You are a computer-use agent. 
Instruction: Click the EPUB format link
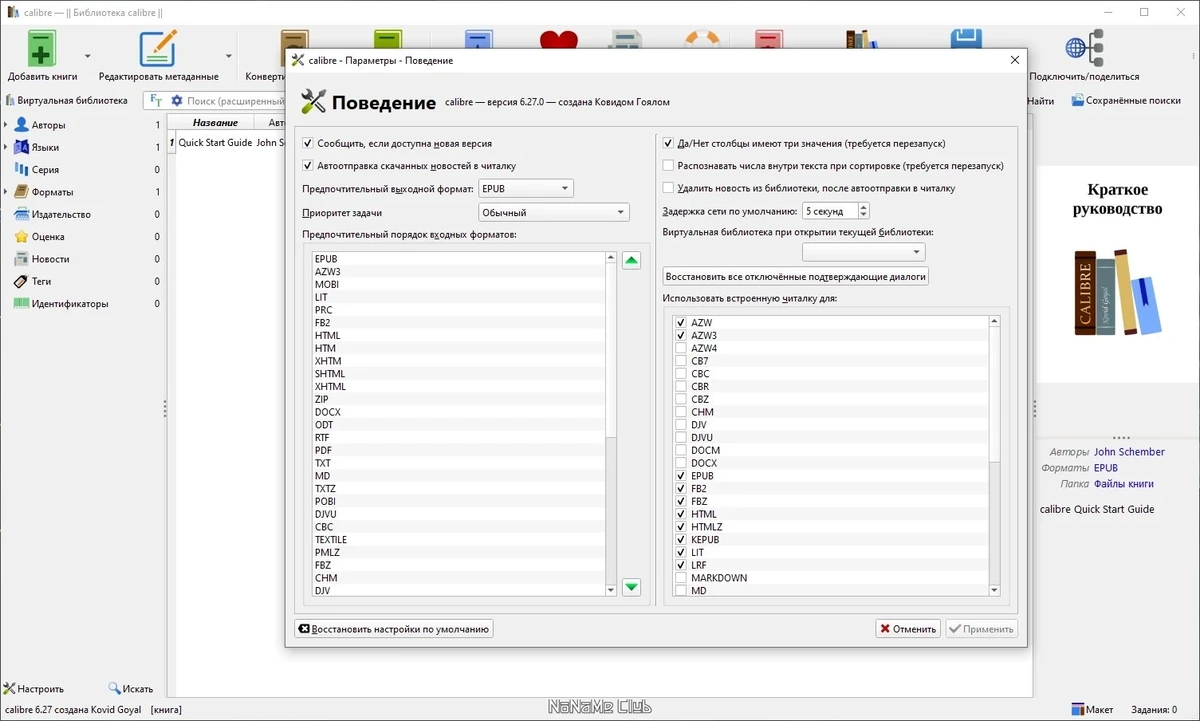click(x=1106, y=468)
